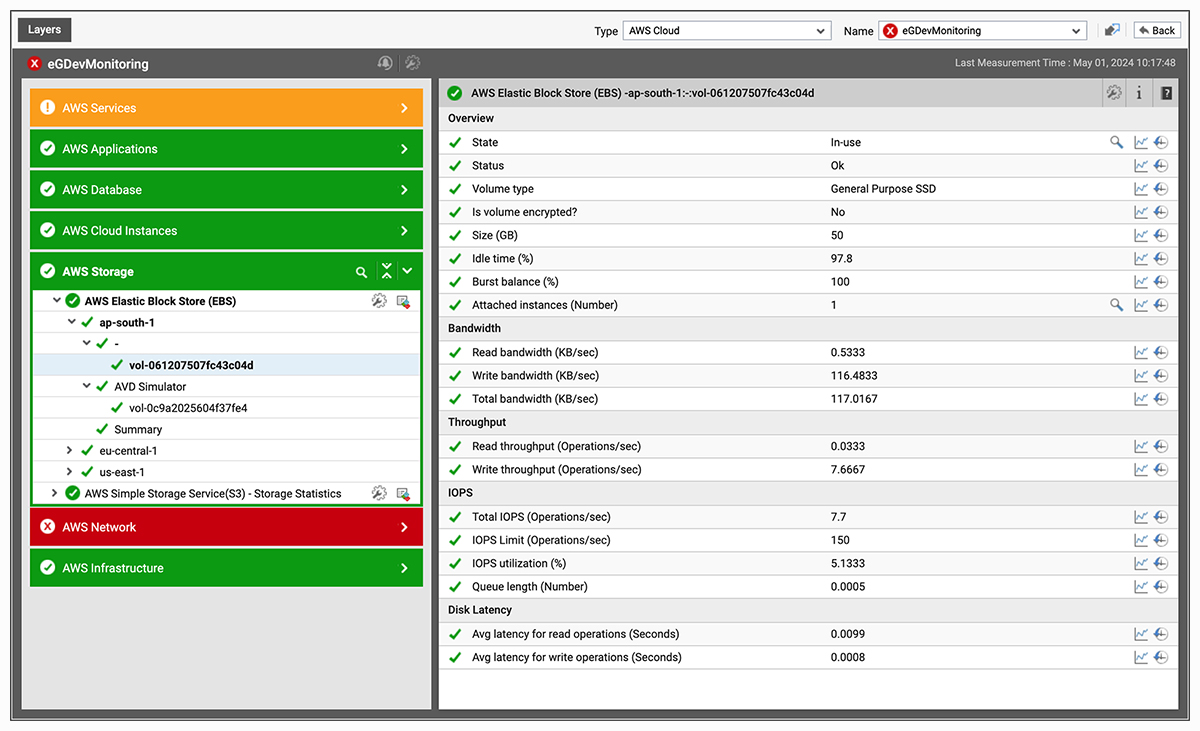Click the 'Disk Latency' section heading

(x=480, y=610)
